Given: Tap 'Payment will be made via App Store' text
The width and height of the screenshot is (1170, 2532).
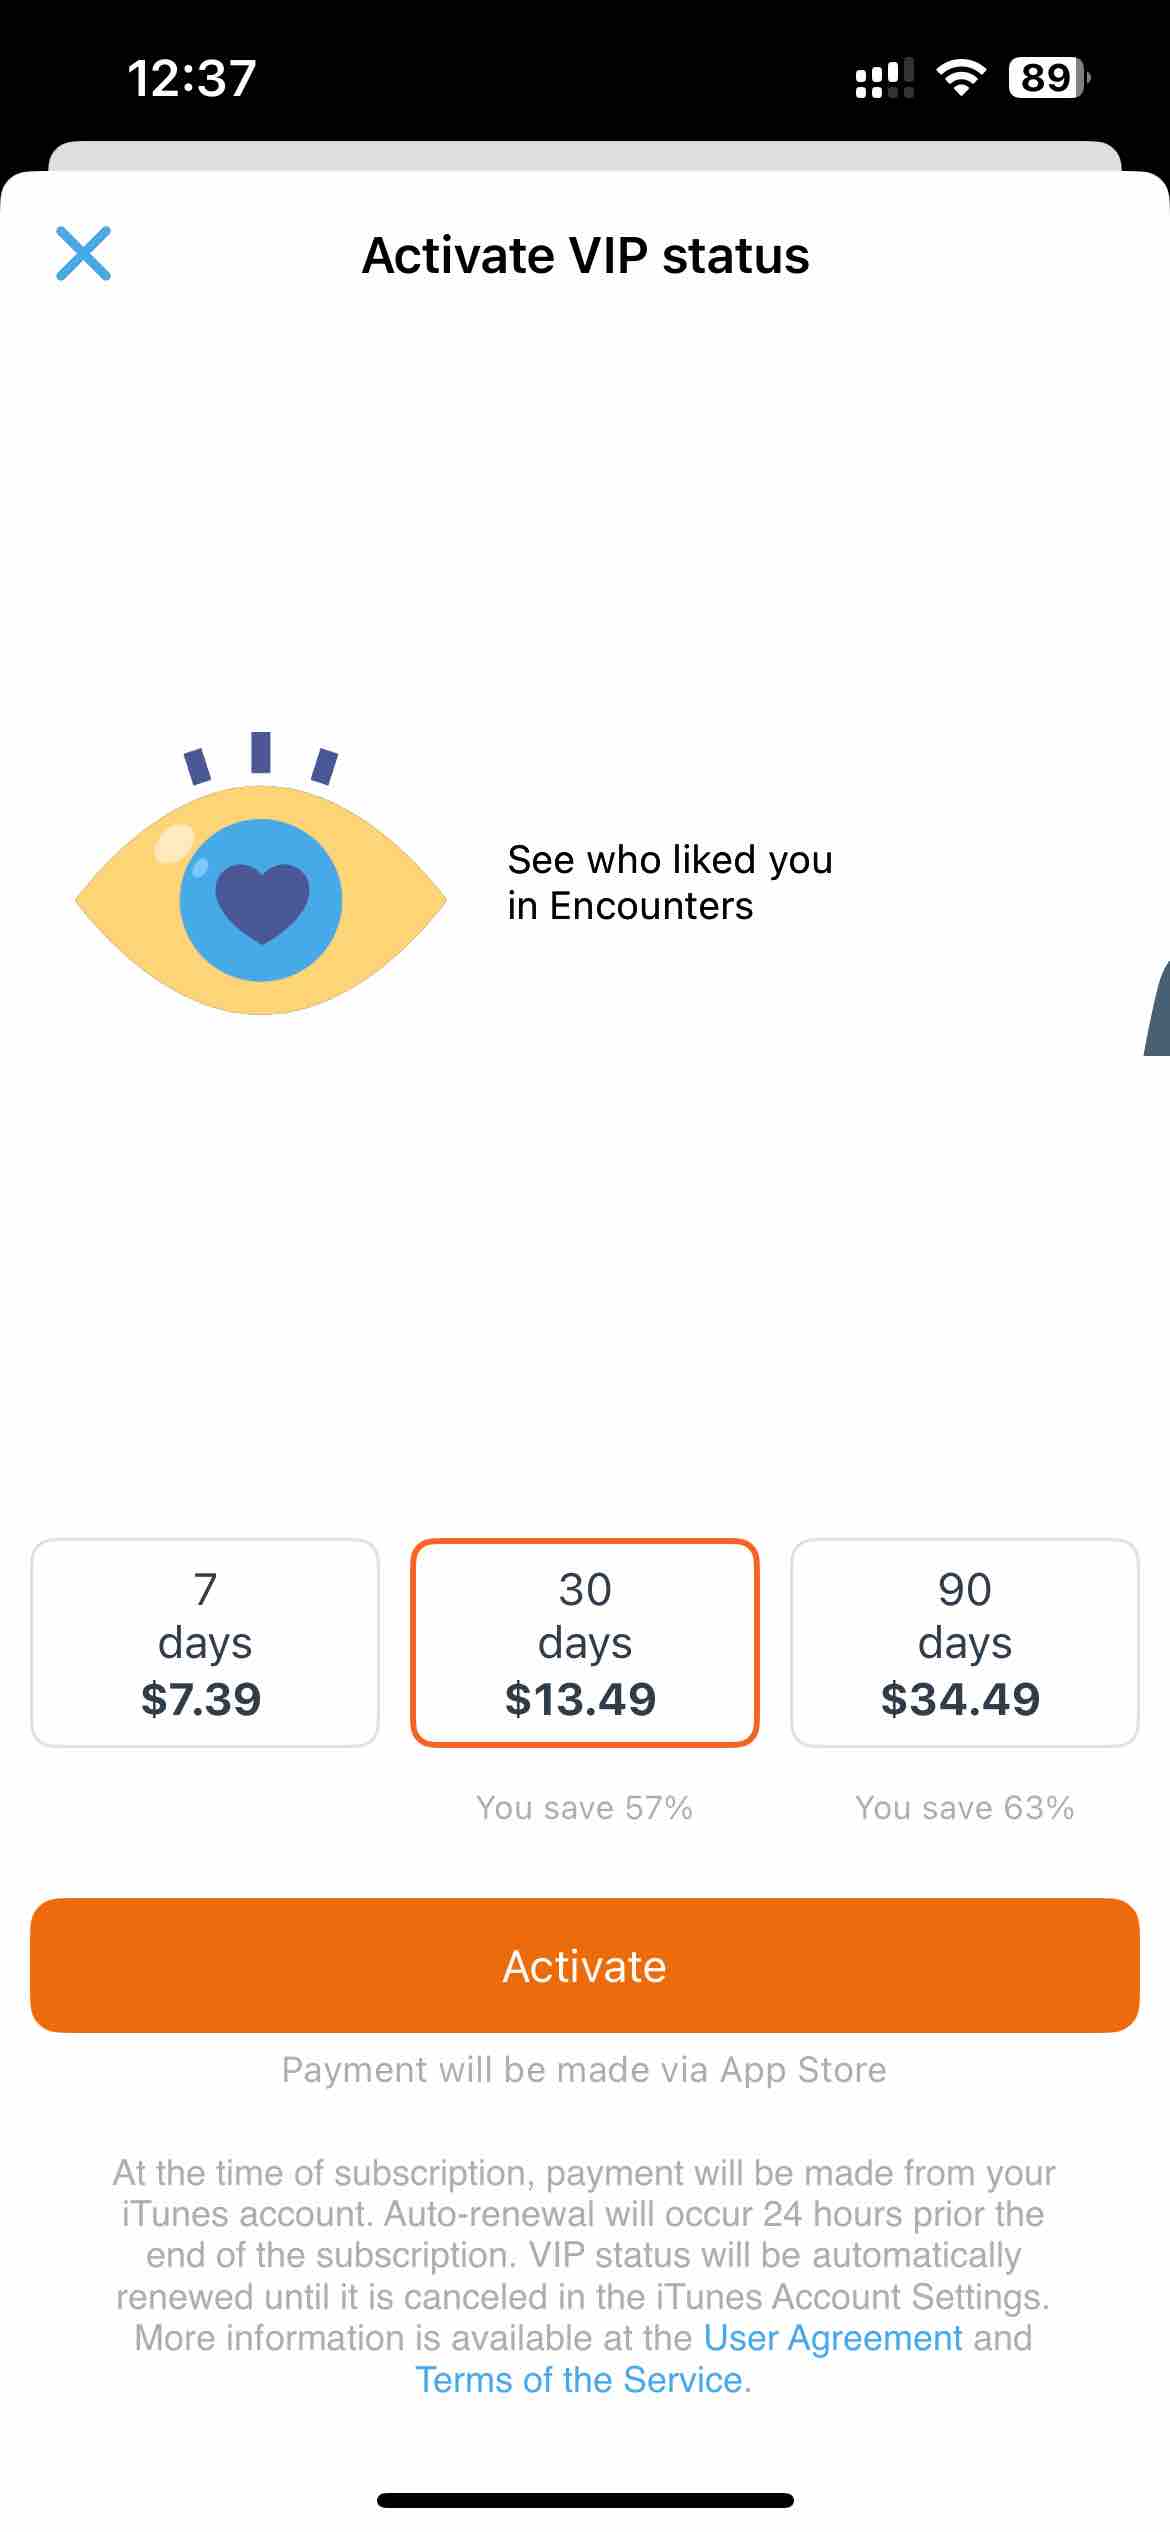Looking at the screenshot, I should [x=585, y=2070].
